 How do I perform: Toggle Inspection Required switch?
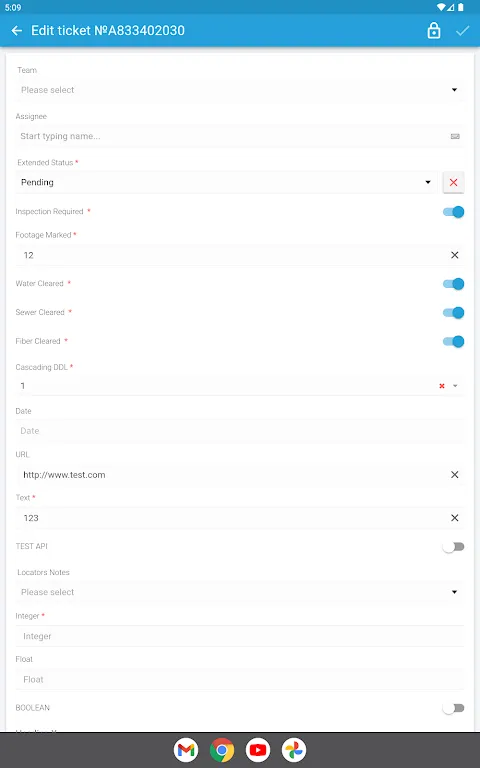click(x=453, y=212)
